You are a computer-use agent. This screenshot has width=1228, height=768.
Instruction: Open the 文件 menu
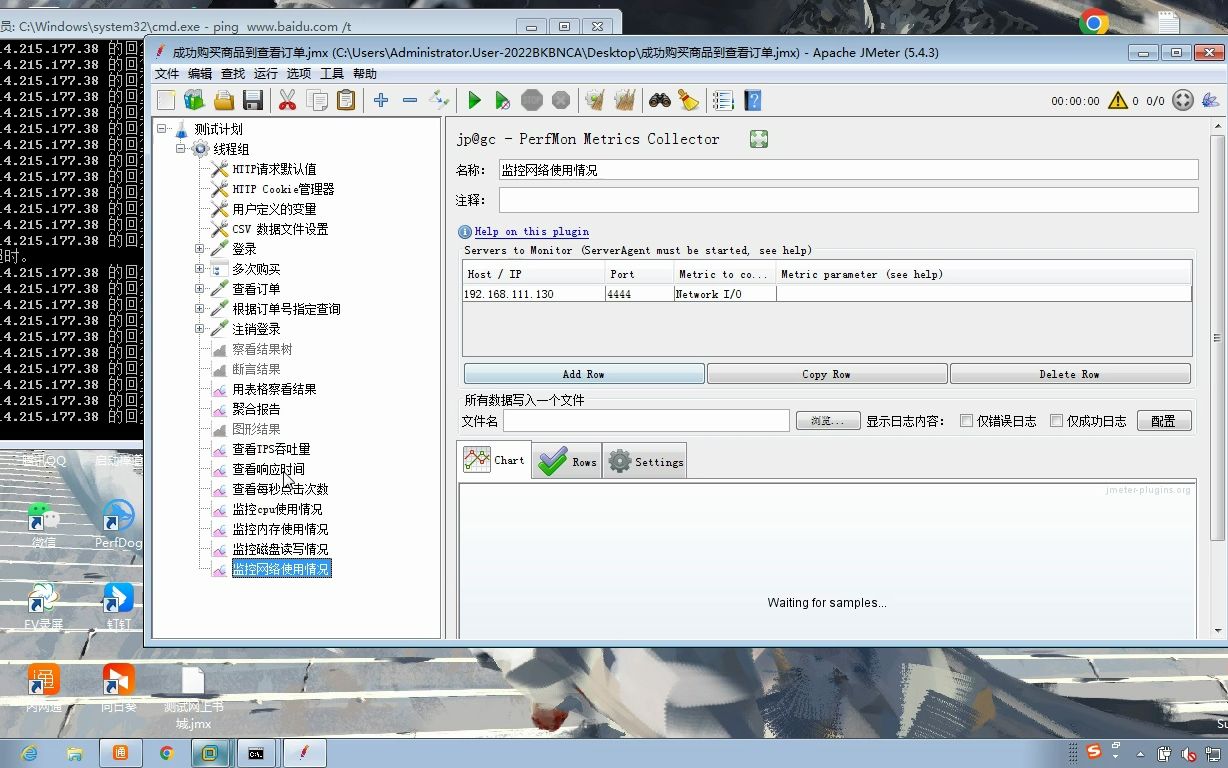pos(167,74)
